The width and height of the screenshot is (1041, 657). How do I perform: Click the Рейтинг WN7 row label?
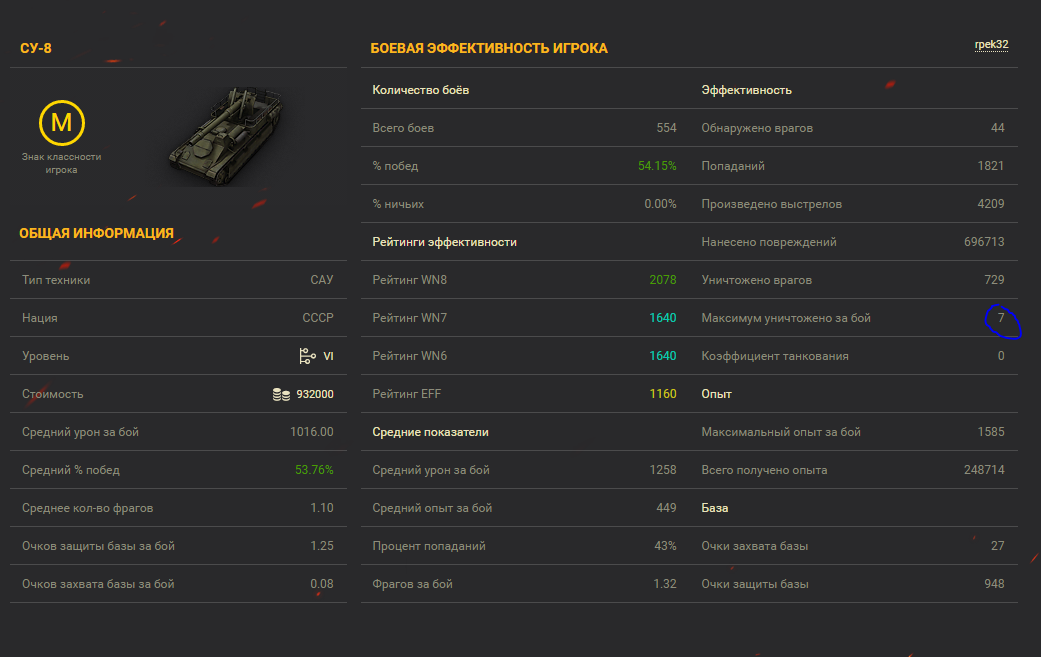[410, 318]
